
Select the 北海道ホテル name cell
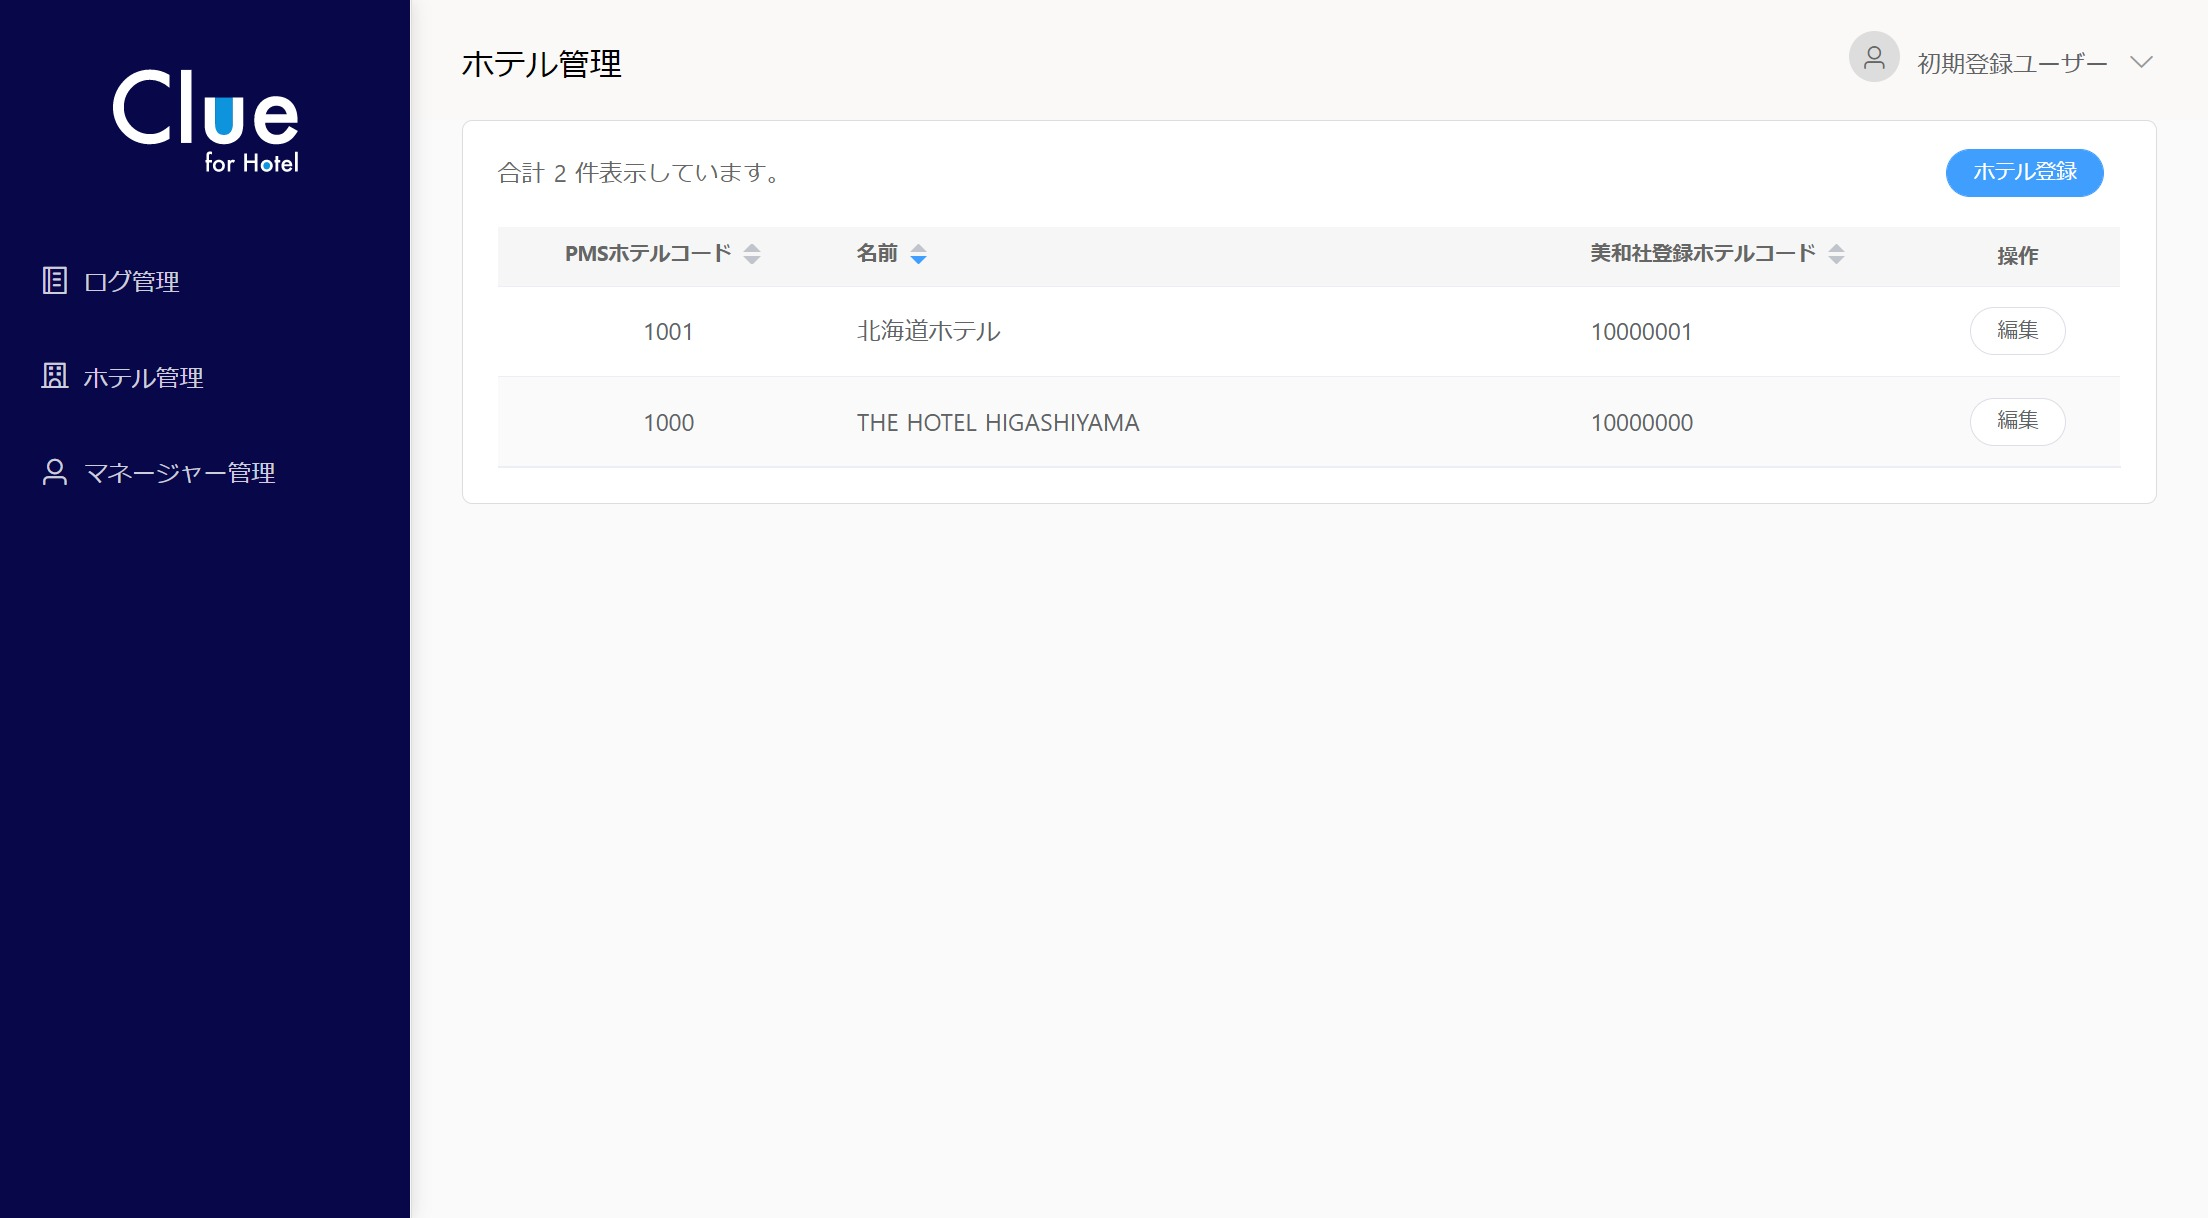coord(928,332)
